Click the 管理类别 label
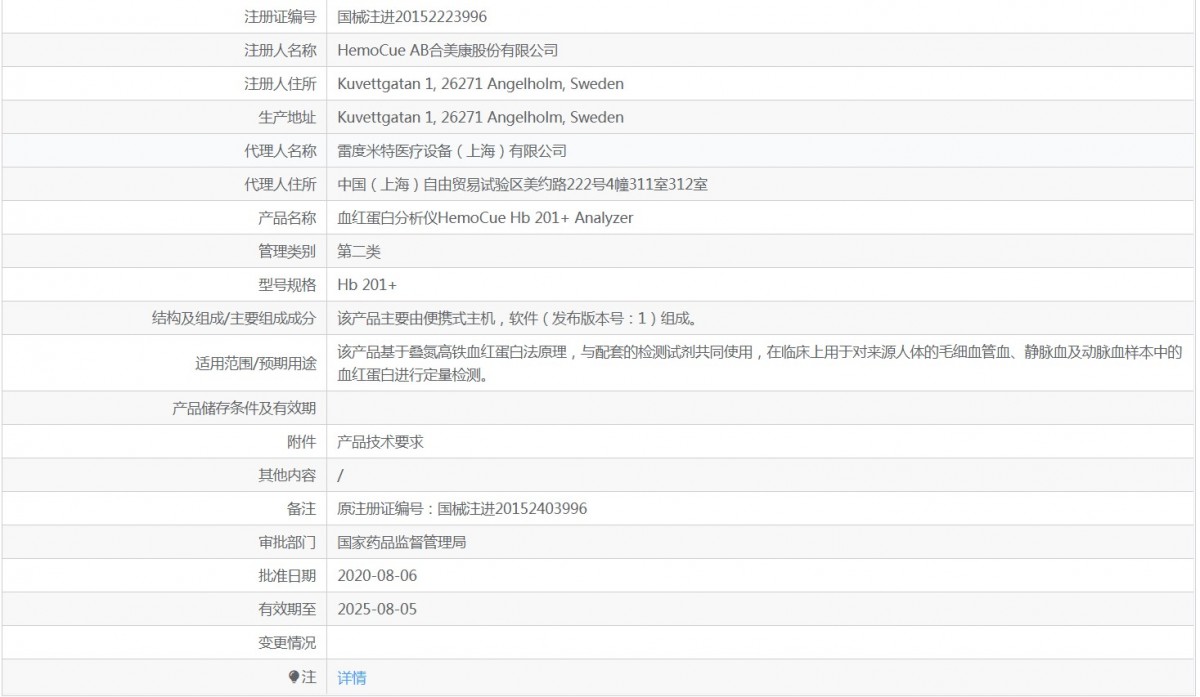 click(287, 251)
